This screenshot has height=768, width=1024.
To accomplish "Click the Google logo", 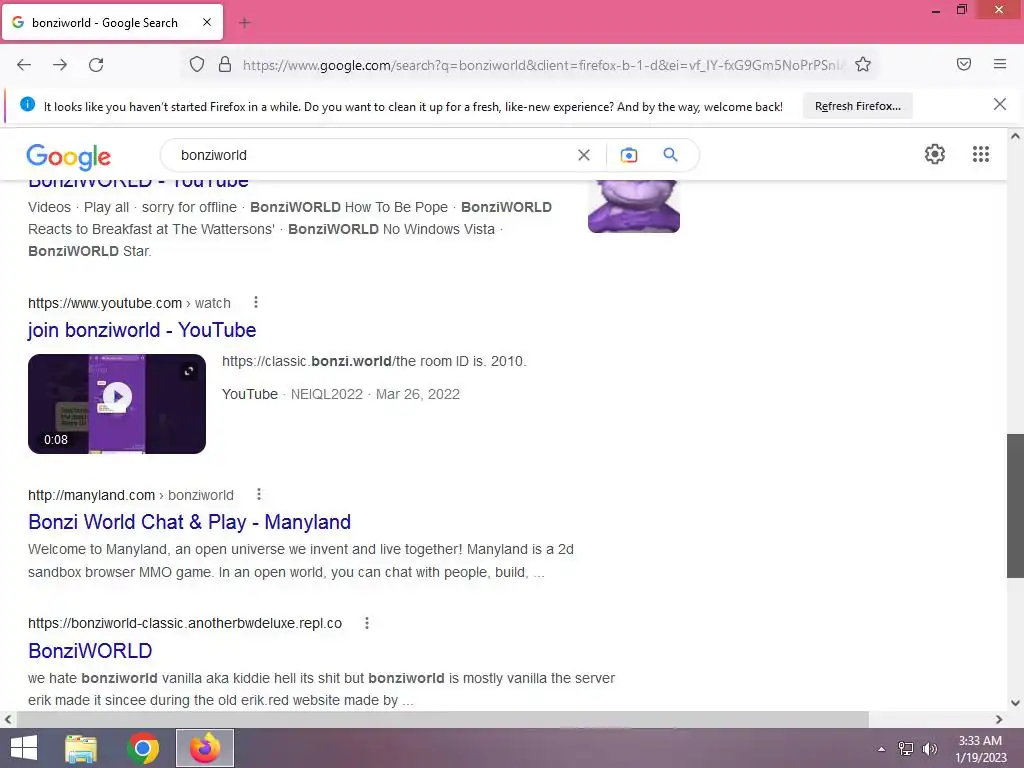I will point(69,156).
